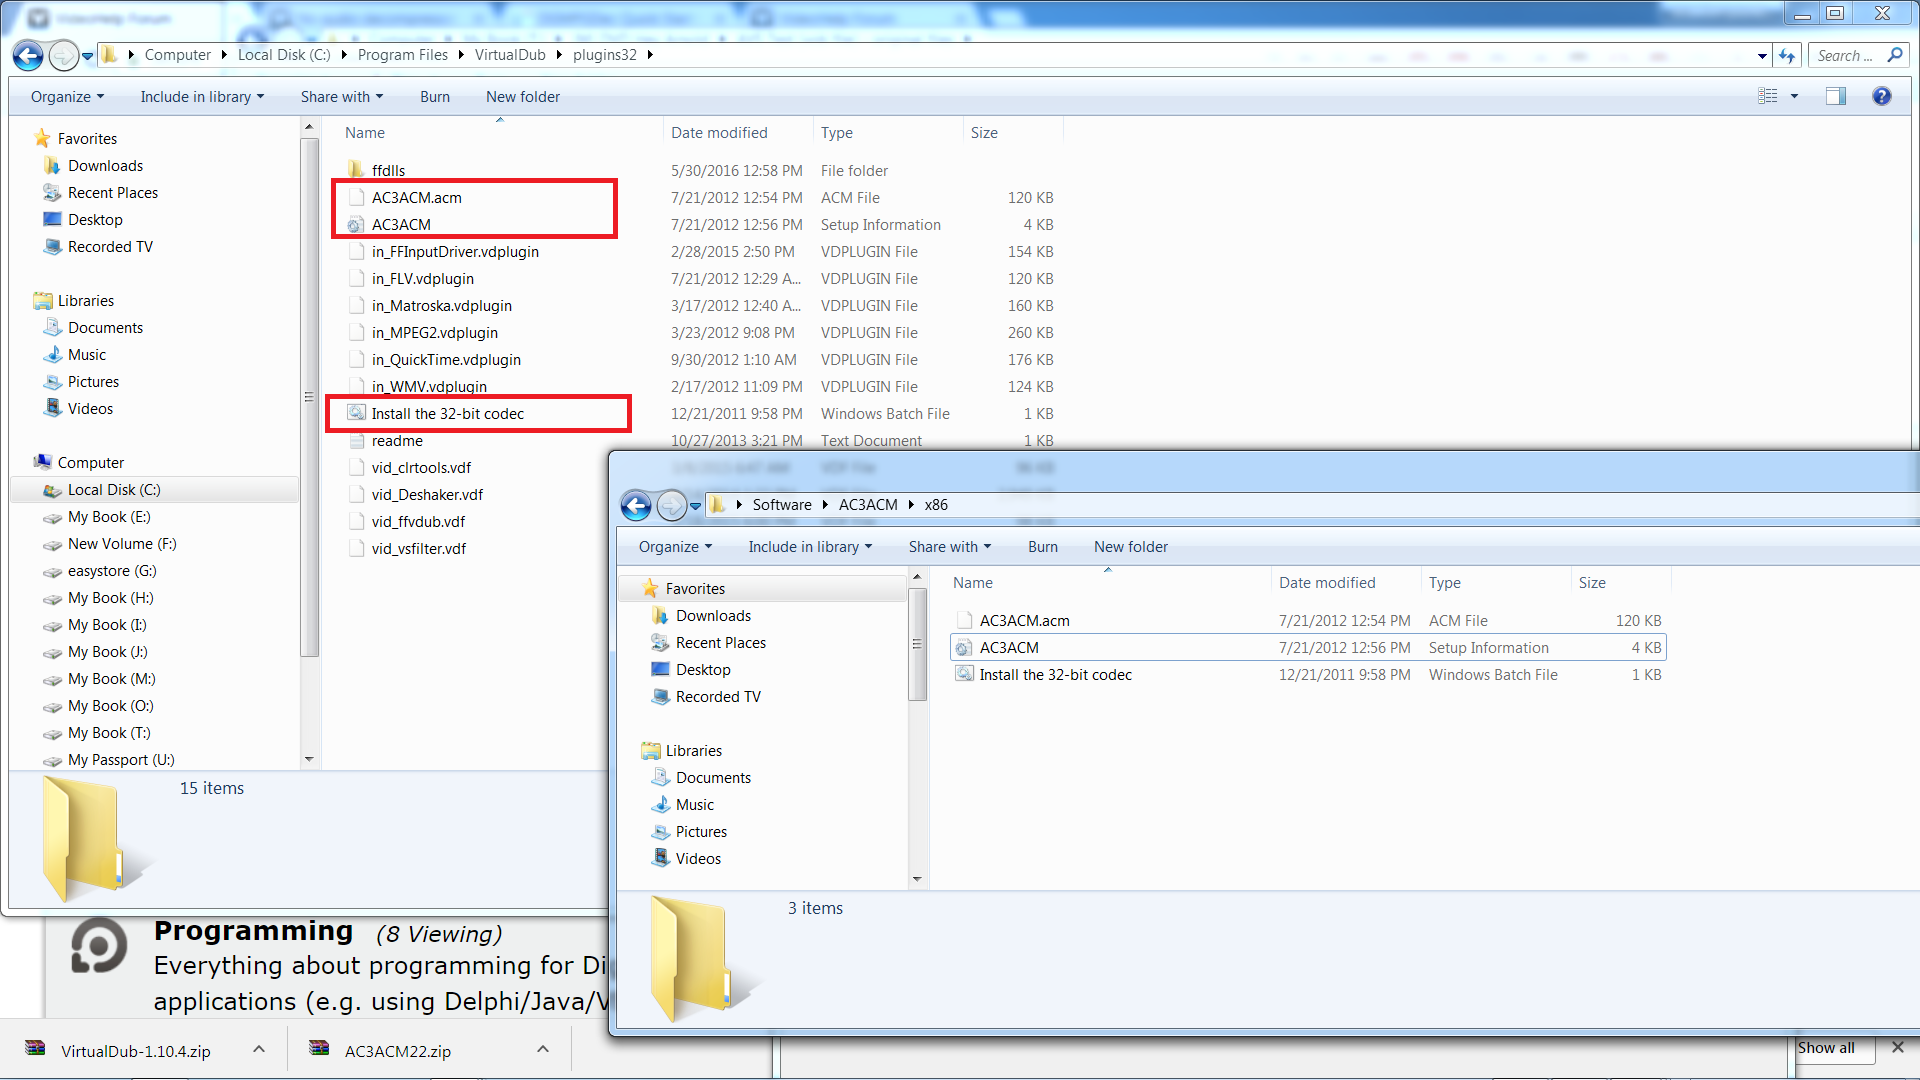This screenshot has width=1920, height=1080.
Task: Click Burn in plugins32 toolbar
Action: tap(435, 97)
